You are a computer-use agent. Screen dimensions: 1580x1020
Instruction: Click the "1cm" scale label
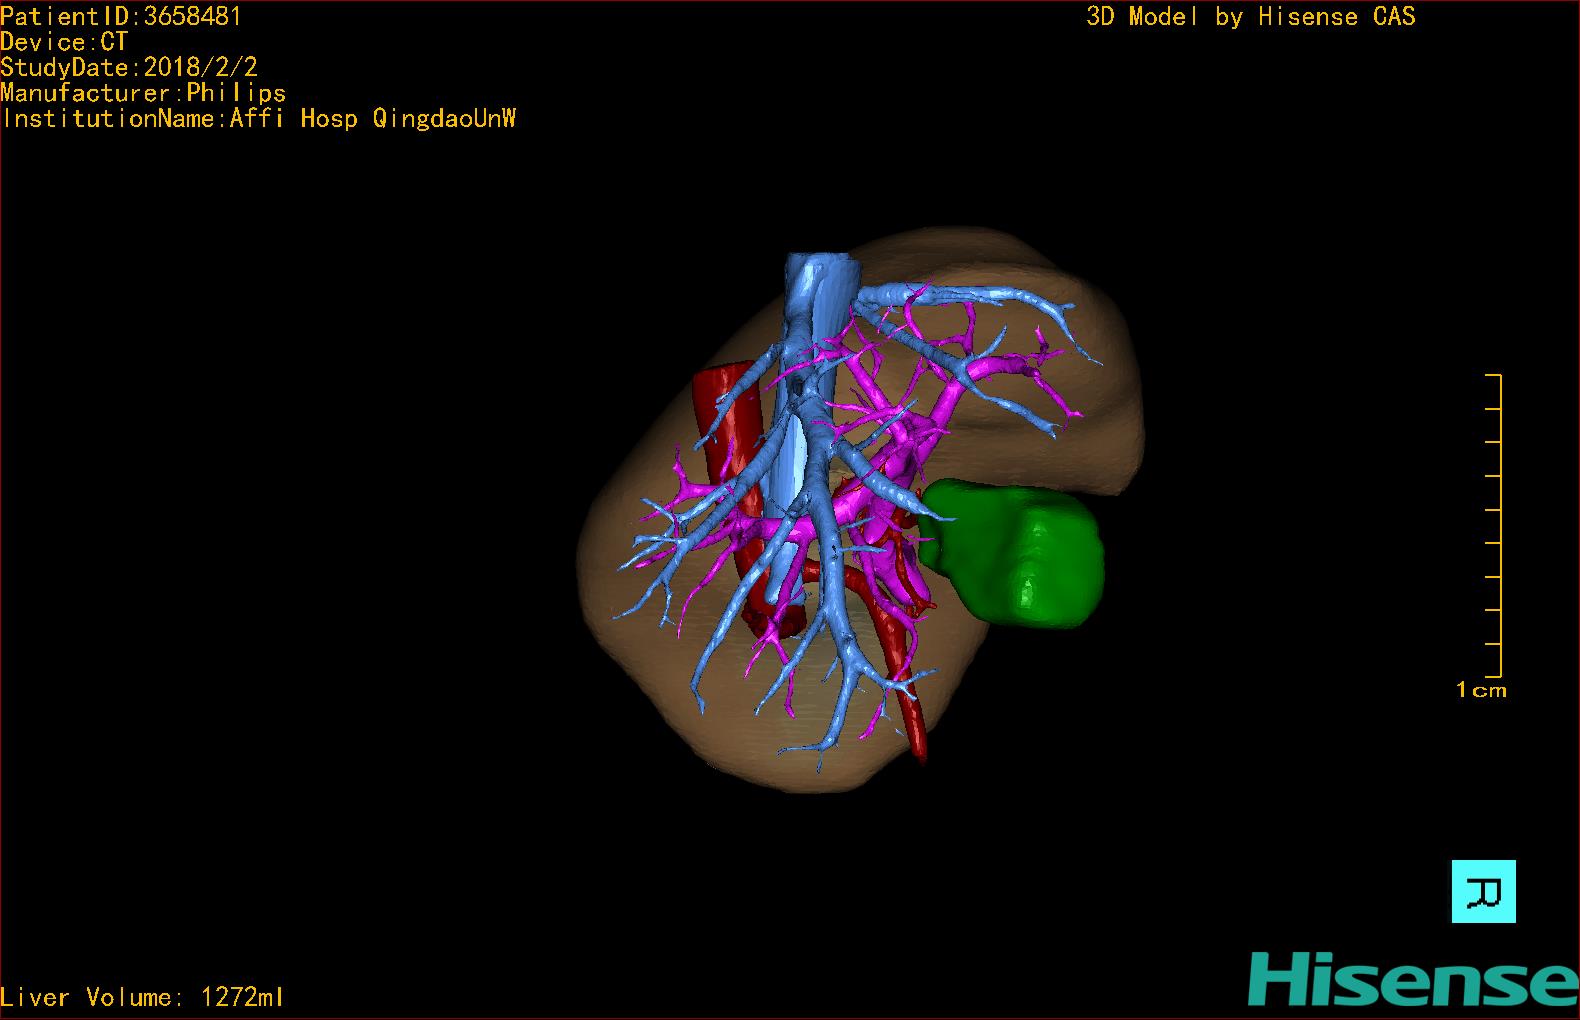tap(1481, 690)
